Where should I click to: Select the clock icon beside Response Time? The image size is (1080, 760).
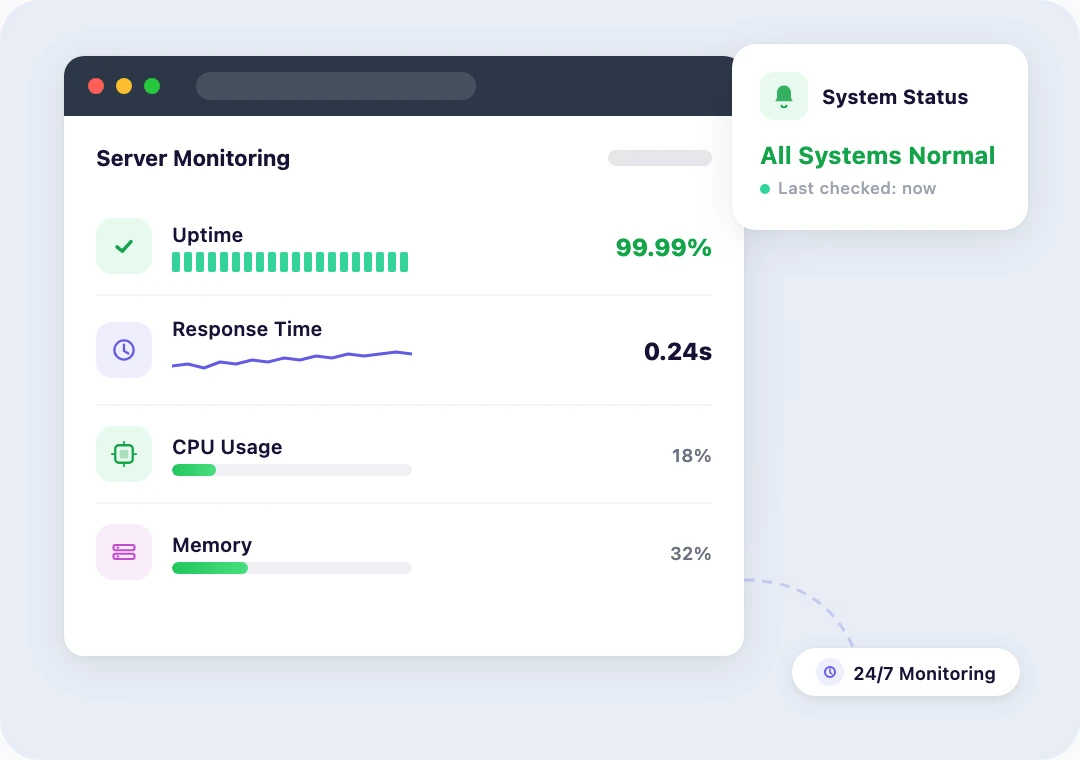point(123,349)
